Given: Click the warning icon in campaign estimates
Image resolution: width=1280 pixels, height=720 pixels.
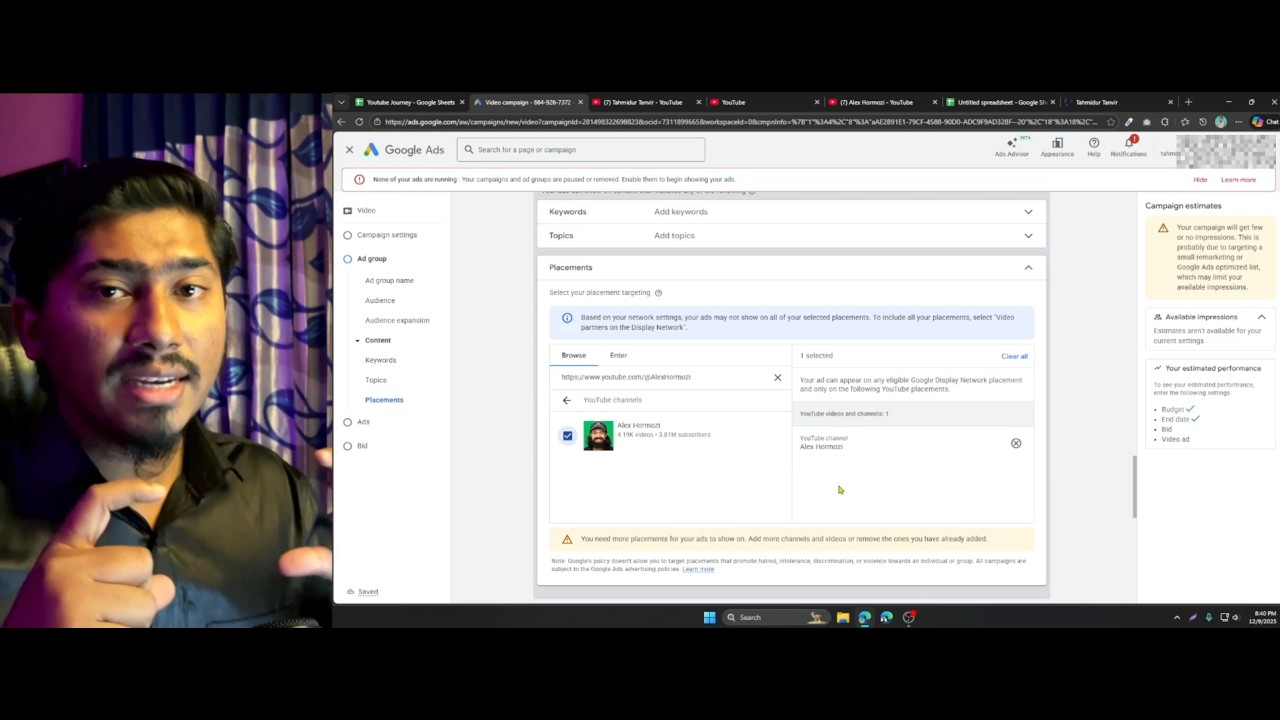Looking at the screenshot, I should (1163, 228).
